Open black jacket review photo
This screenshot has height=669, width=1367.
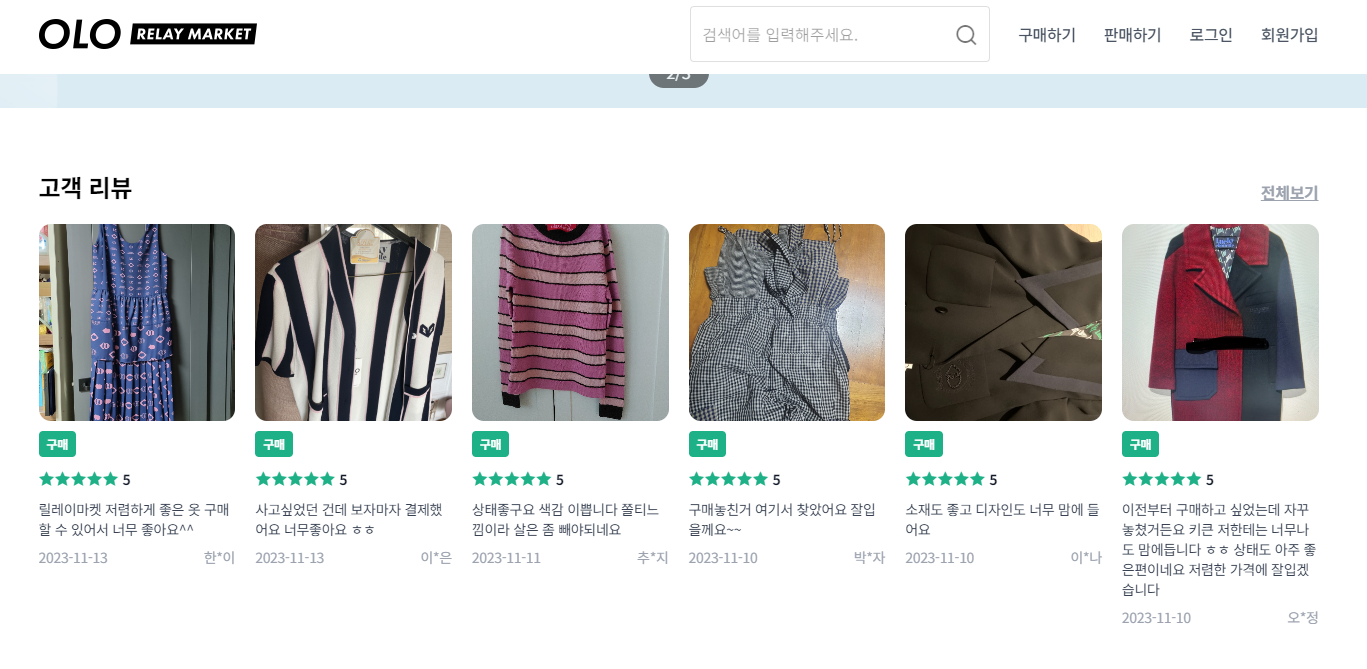pyautogui.click(x=1003, y=322)
